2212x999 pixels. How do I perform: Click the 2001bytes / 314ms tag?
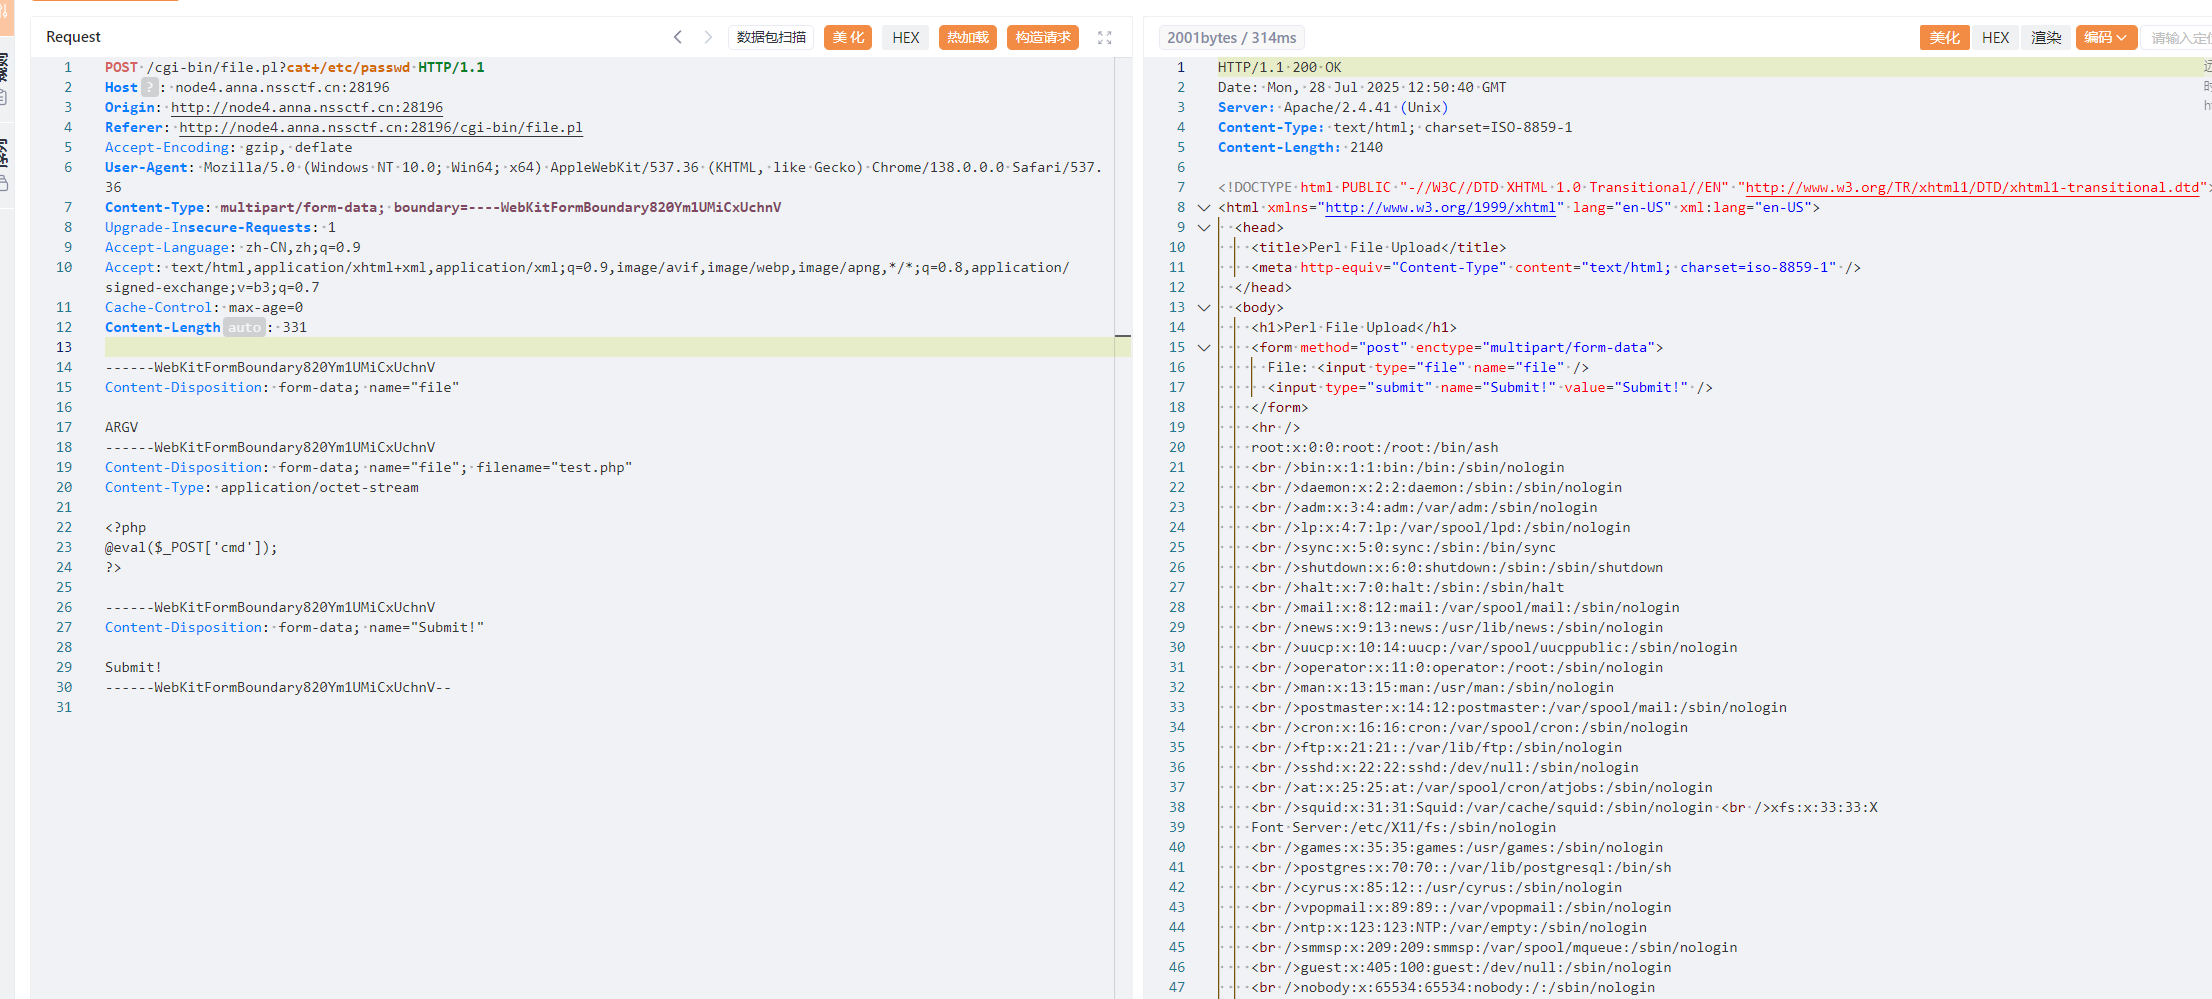point(1231,37)
